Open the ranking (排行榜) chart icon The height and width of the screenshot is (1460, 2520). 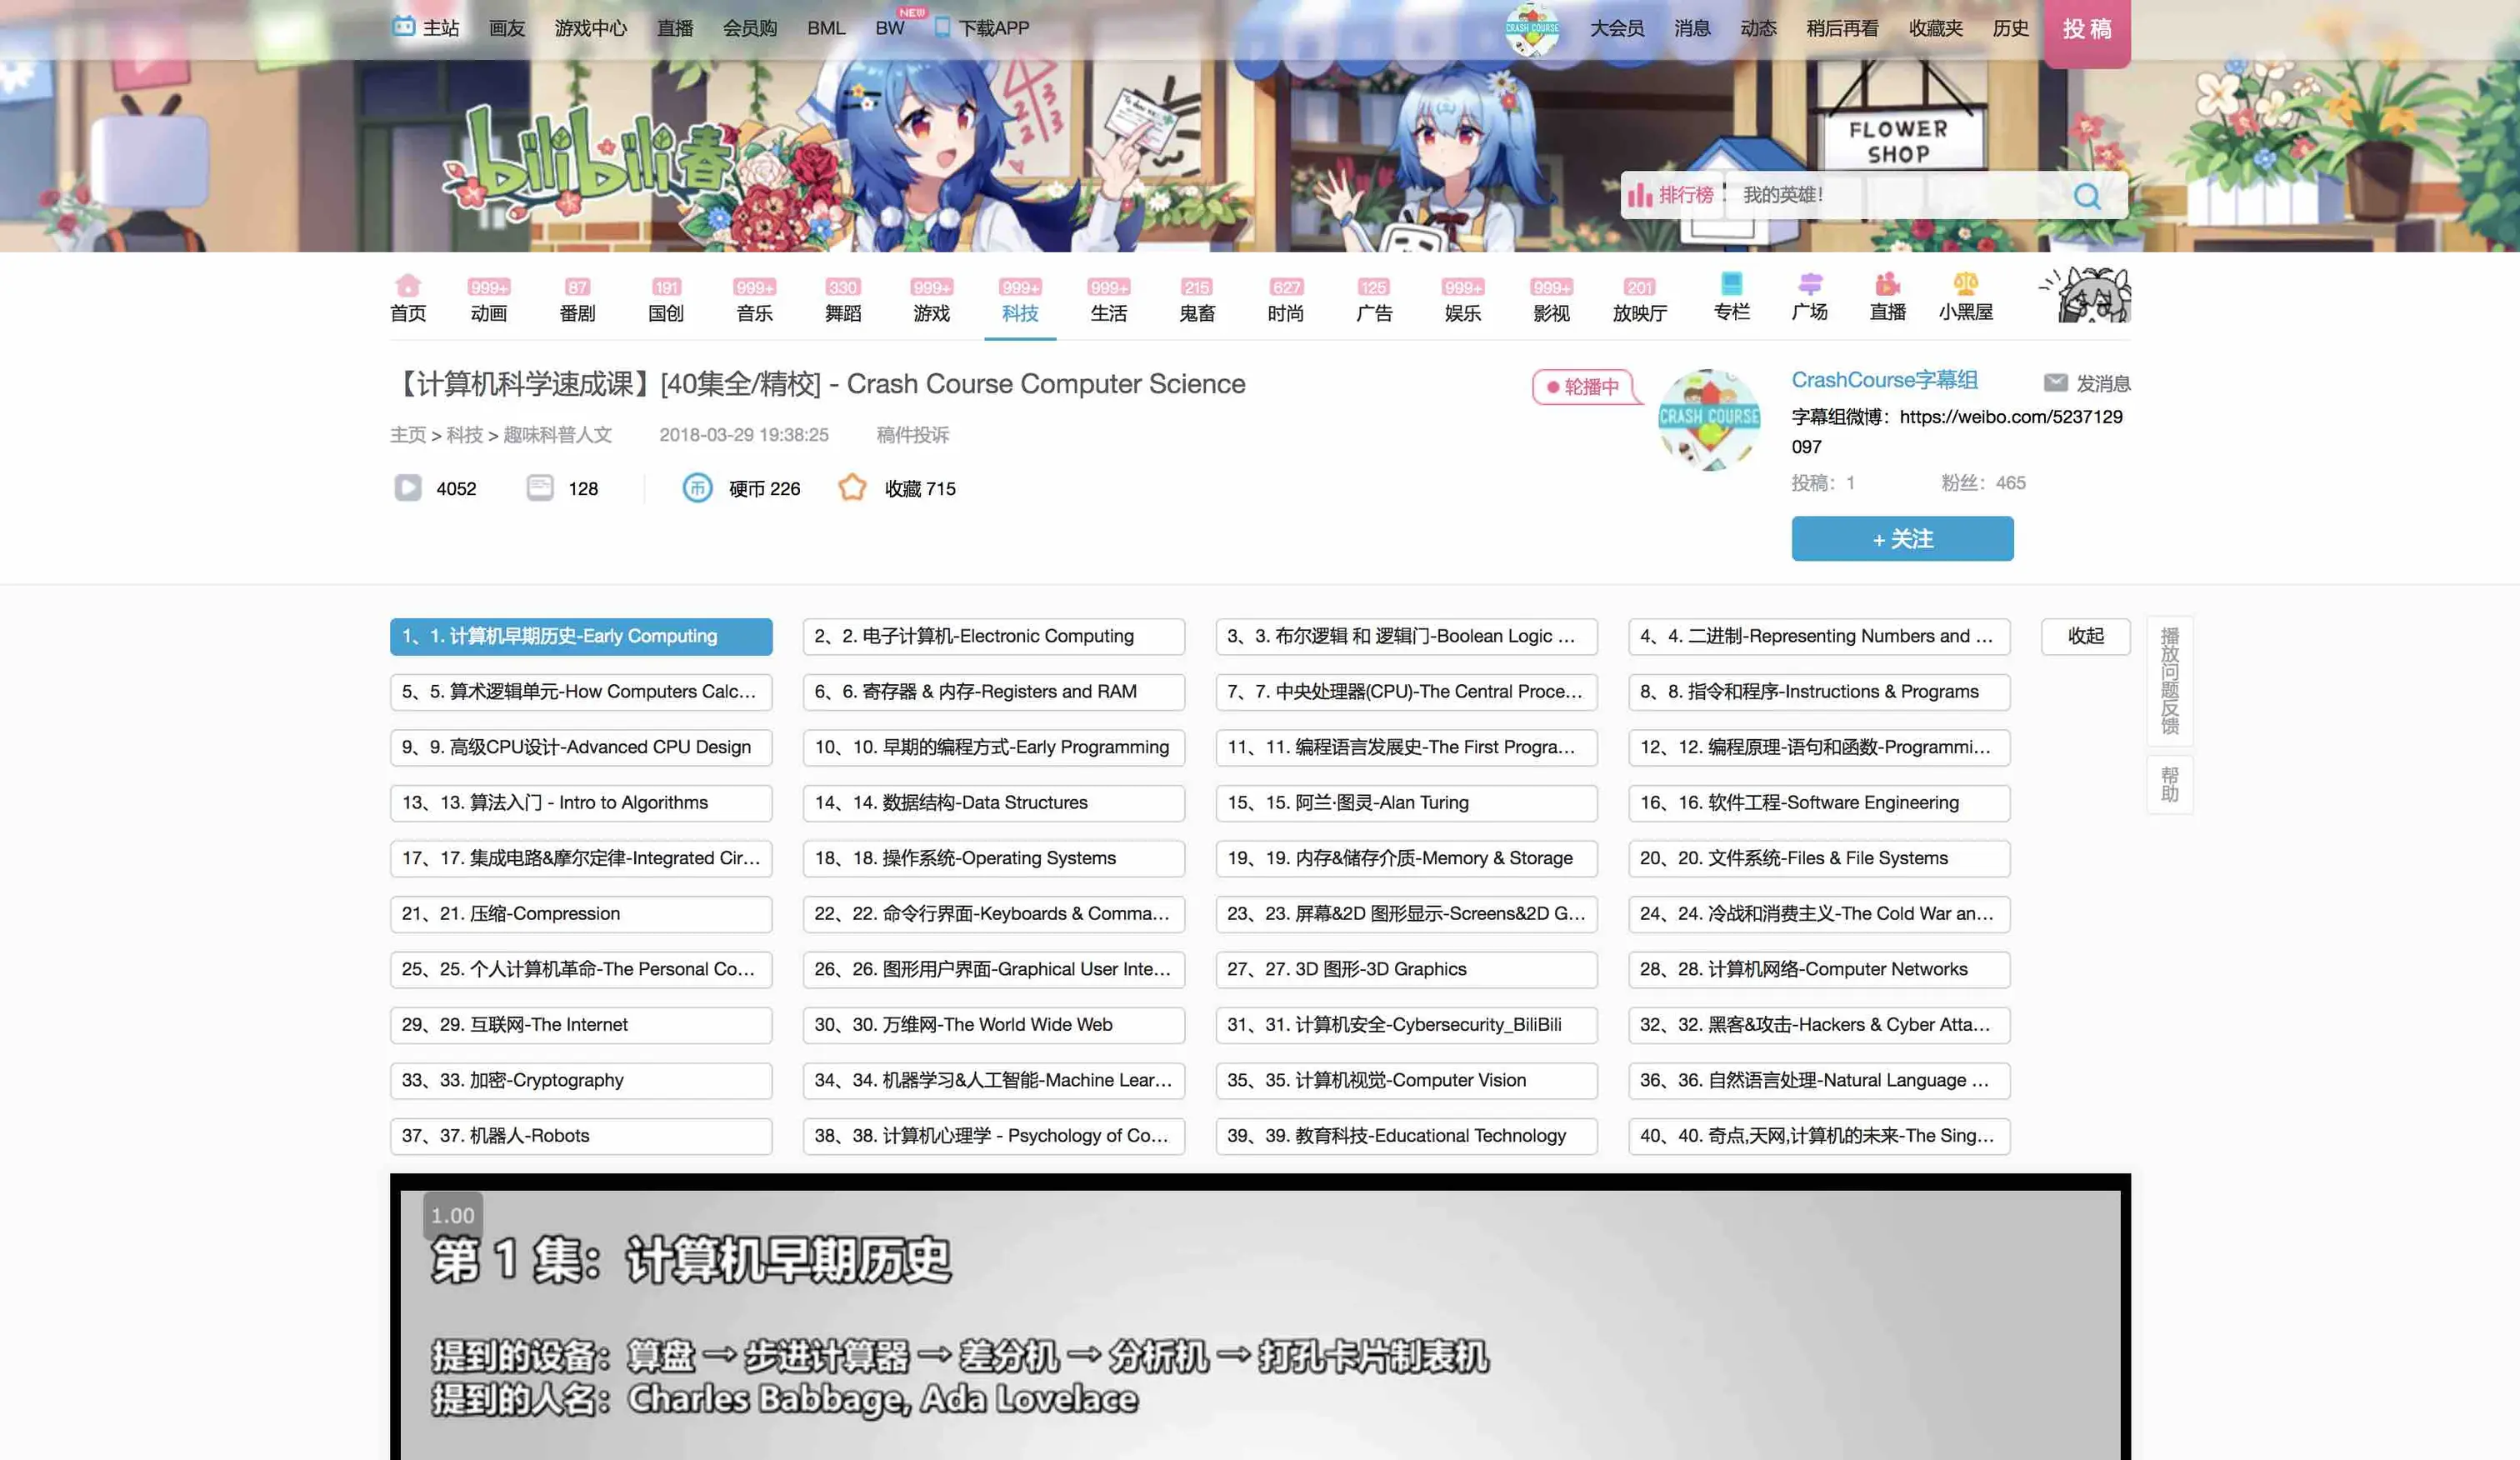pos(1640,195)
